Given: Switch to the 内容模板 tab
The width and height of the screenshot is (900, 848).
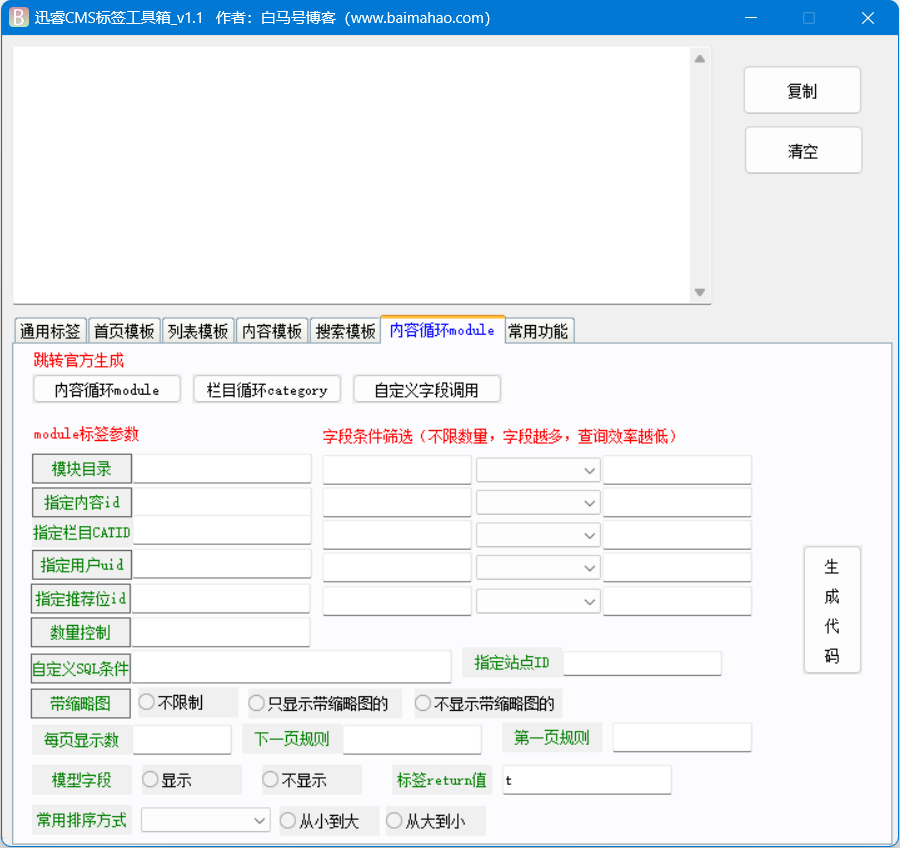Looking at the screenshot, I should (272, 331).
